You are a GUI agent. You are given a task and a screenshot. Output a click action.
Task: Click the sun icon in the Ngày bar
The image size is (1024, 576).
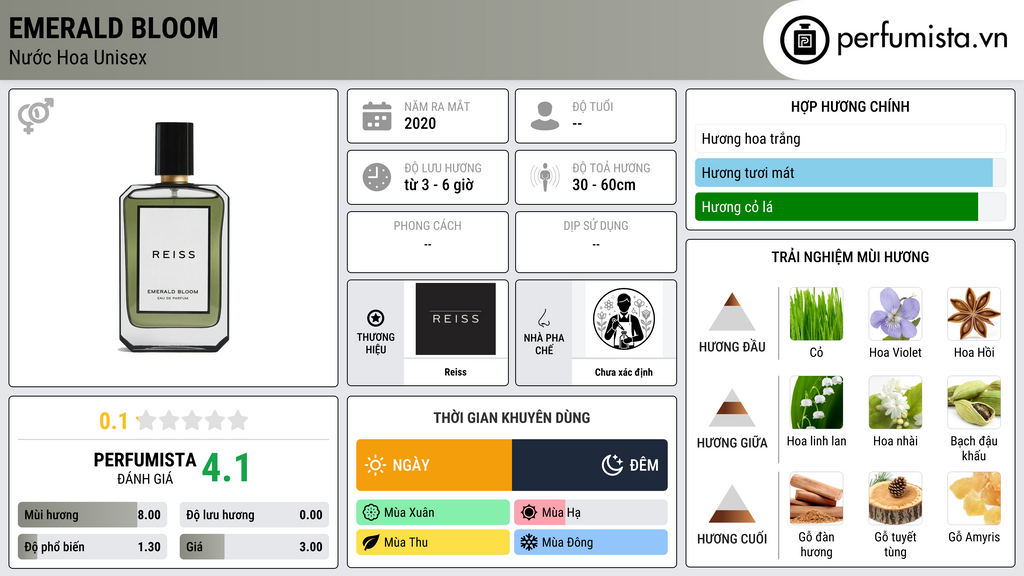tap(375, 465)
